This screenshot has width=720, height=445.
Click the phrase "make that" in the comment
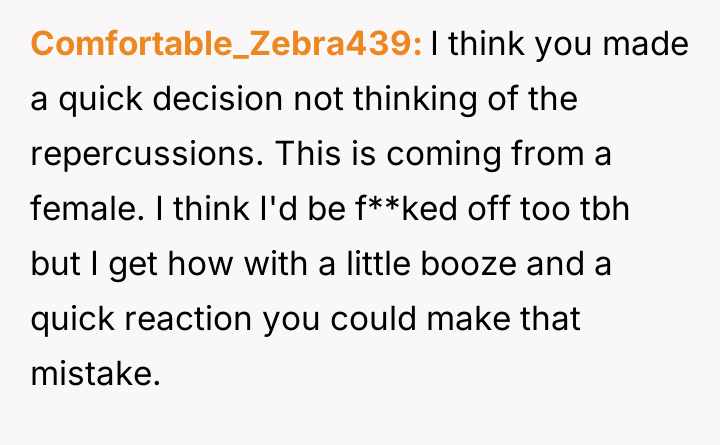[531, 321]
